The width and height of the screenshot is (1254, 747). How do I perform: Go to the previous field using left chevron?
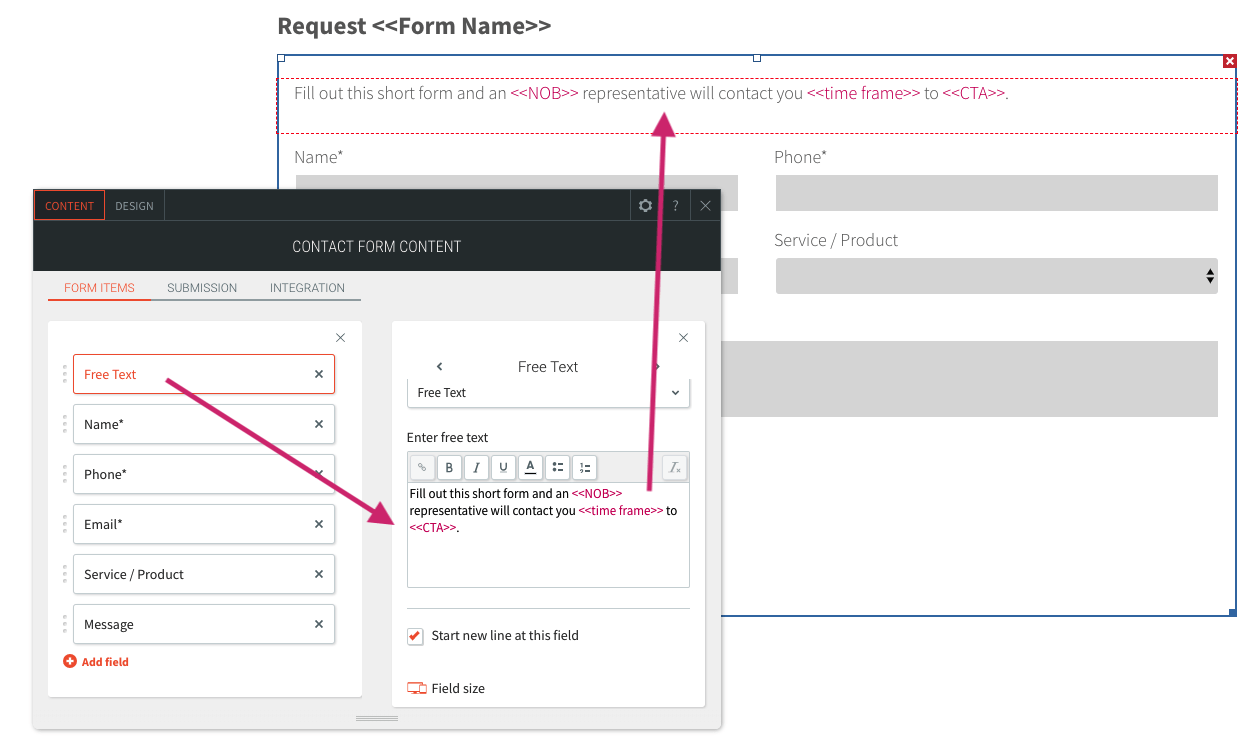(x=440, y=367)
